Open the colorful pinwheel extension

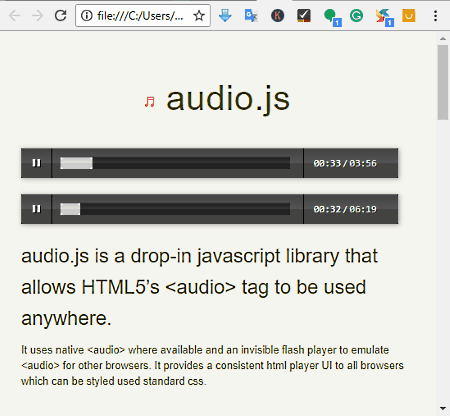tap(384, 17)
